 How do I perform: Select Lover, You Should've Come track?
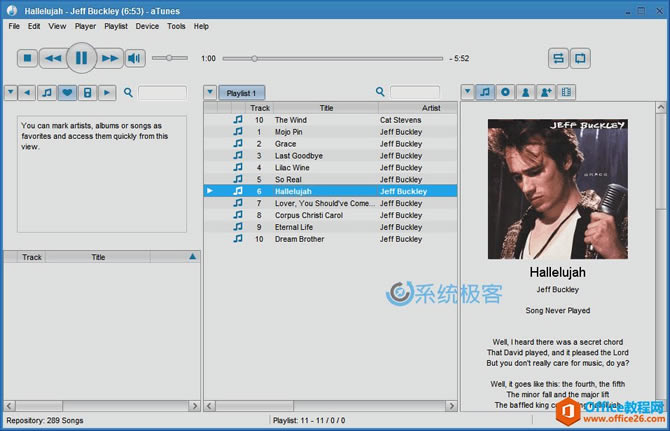(x=330, y=203)
